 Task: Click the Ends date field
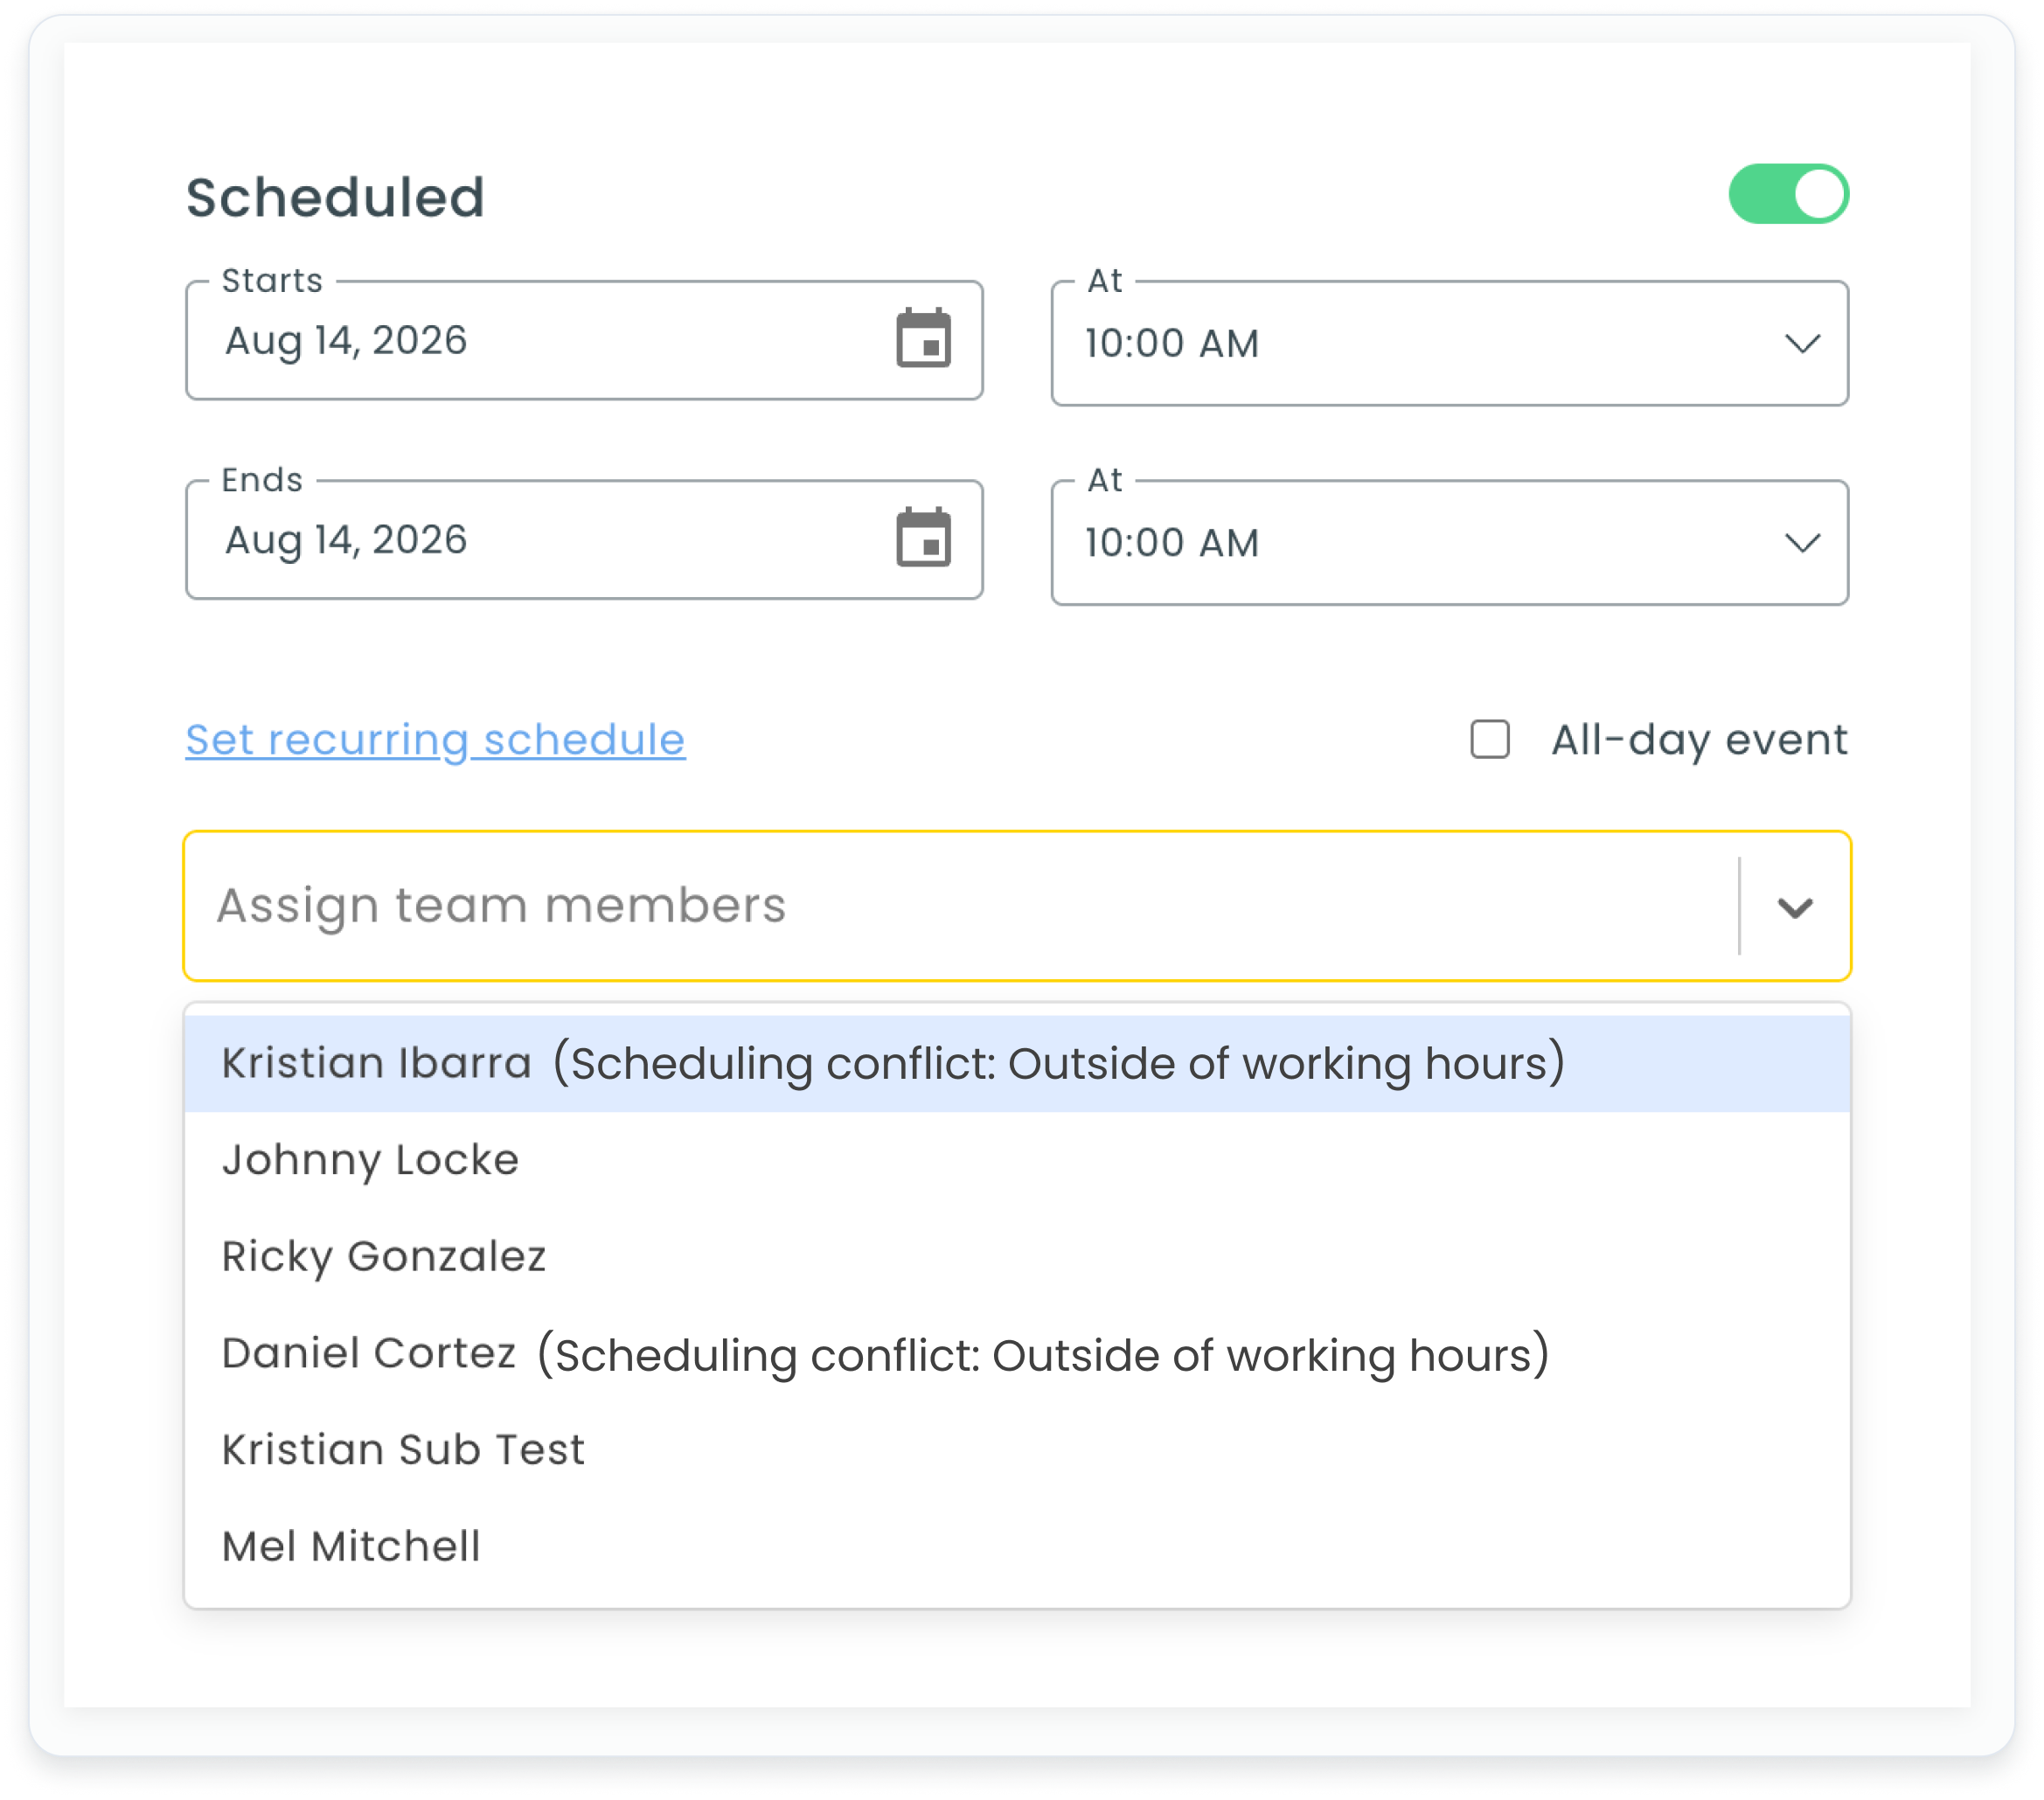(584, 540)
